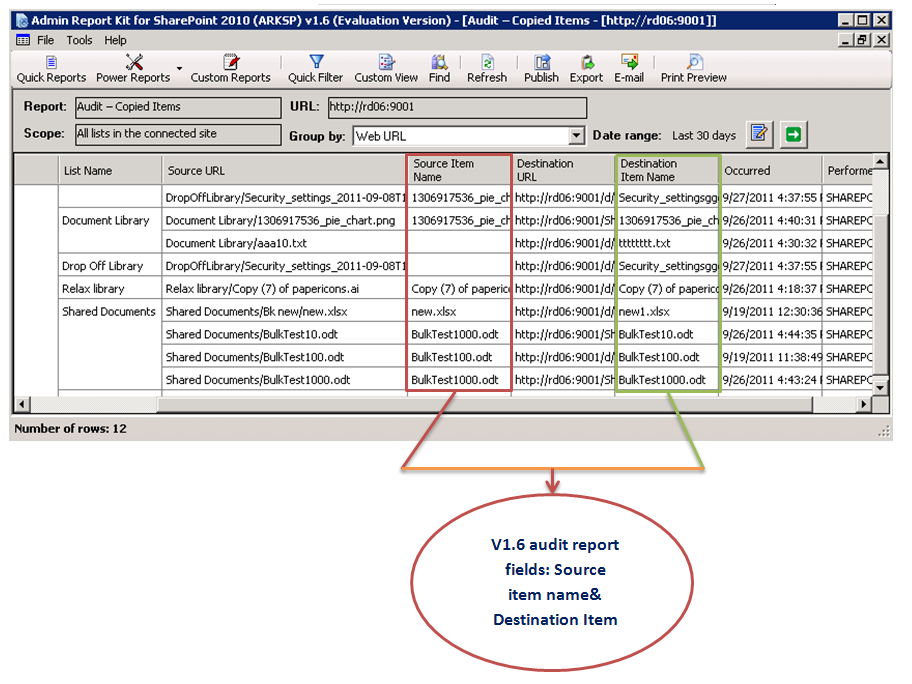Select Shared Documents/BulkTest100.odt source URL
Viewport: 912px width, 684px height.
pos(284,357)
